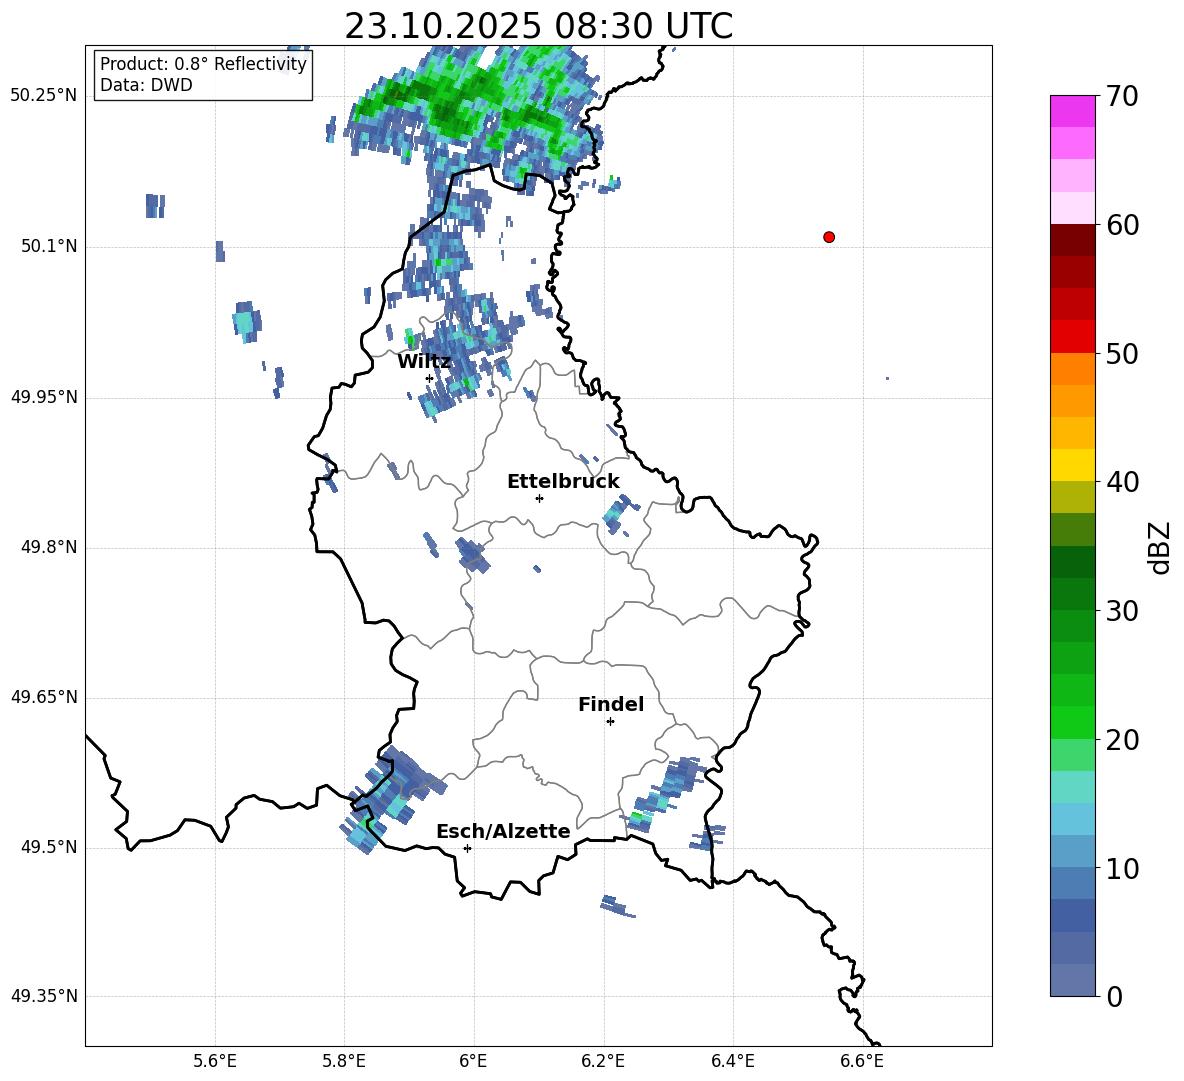The height and width of the screenshot is (1081, 1184).
Task: Click the Wiltz station cross marker
Action: 430,378
